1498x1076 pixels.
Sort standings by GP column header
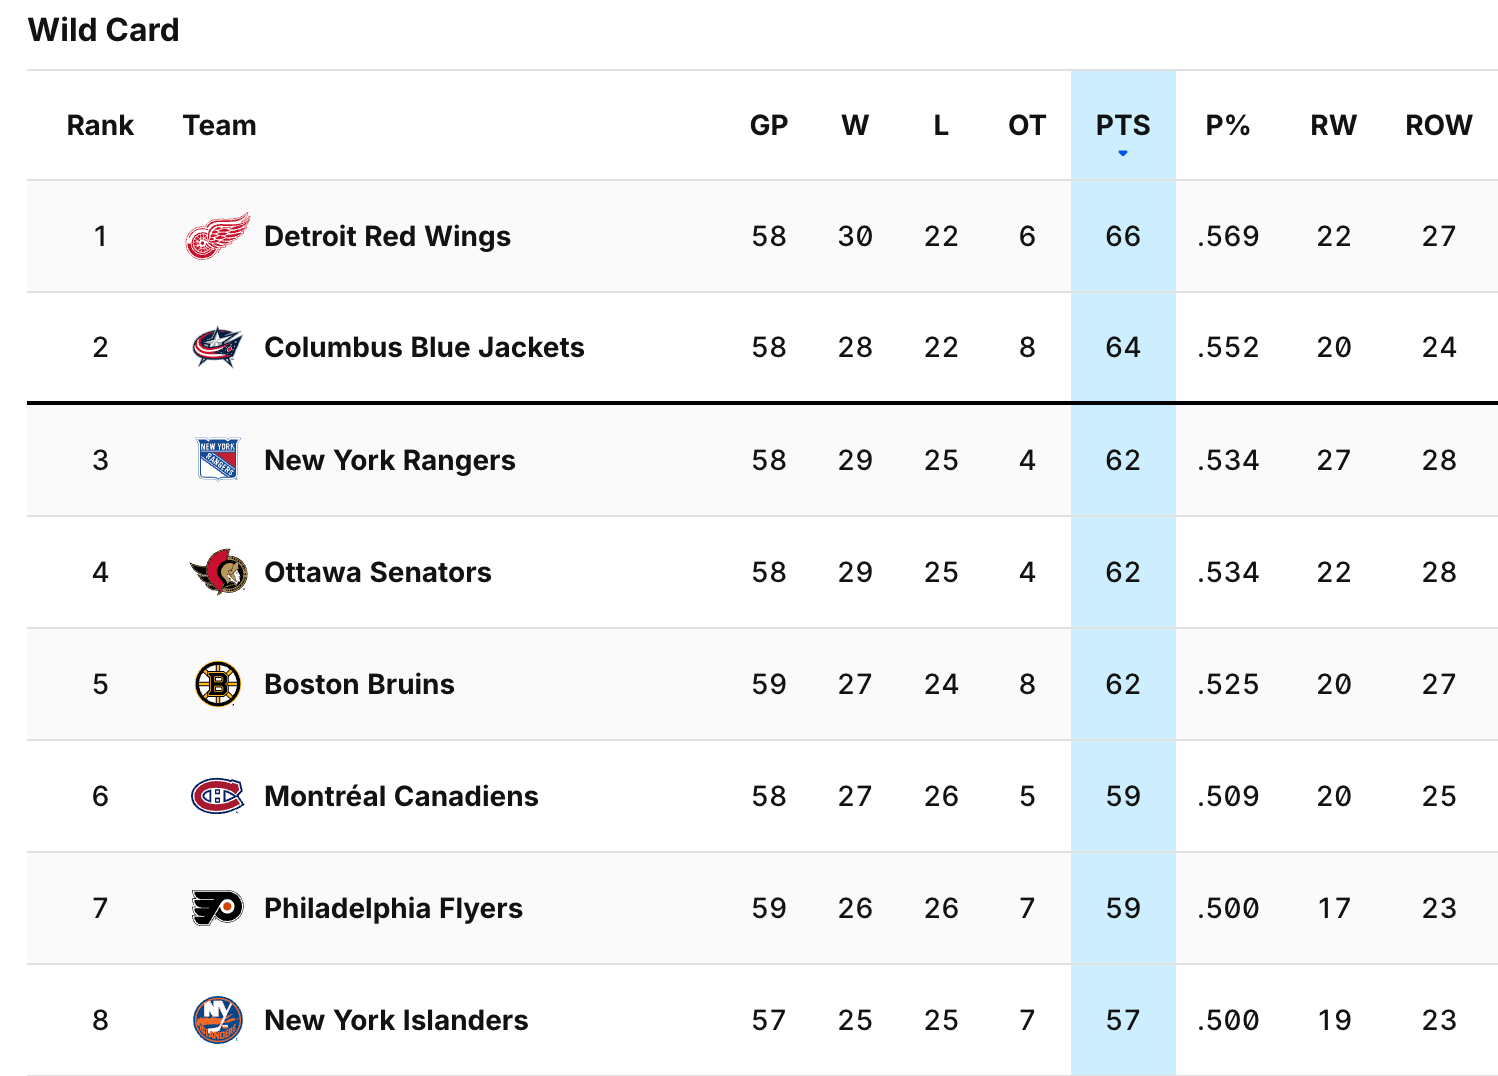pos(769,125)
